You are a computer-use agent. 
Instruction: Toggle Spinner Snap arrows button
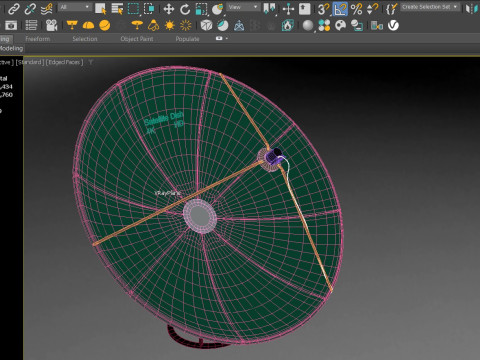(x=372, y=9)
